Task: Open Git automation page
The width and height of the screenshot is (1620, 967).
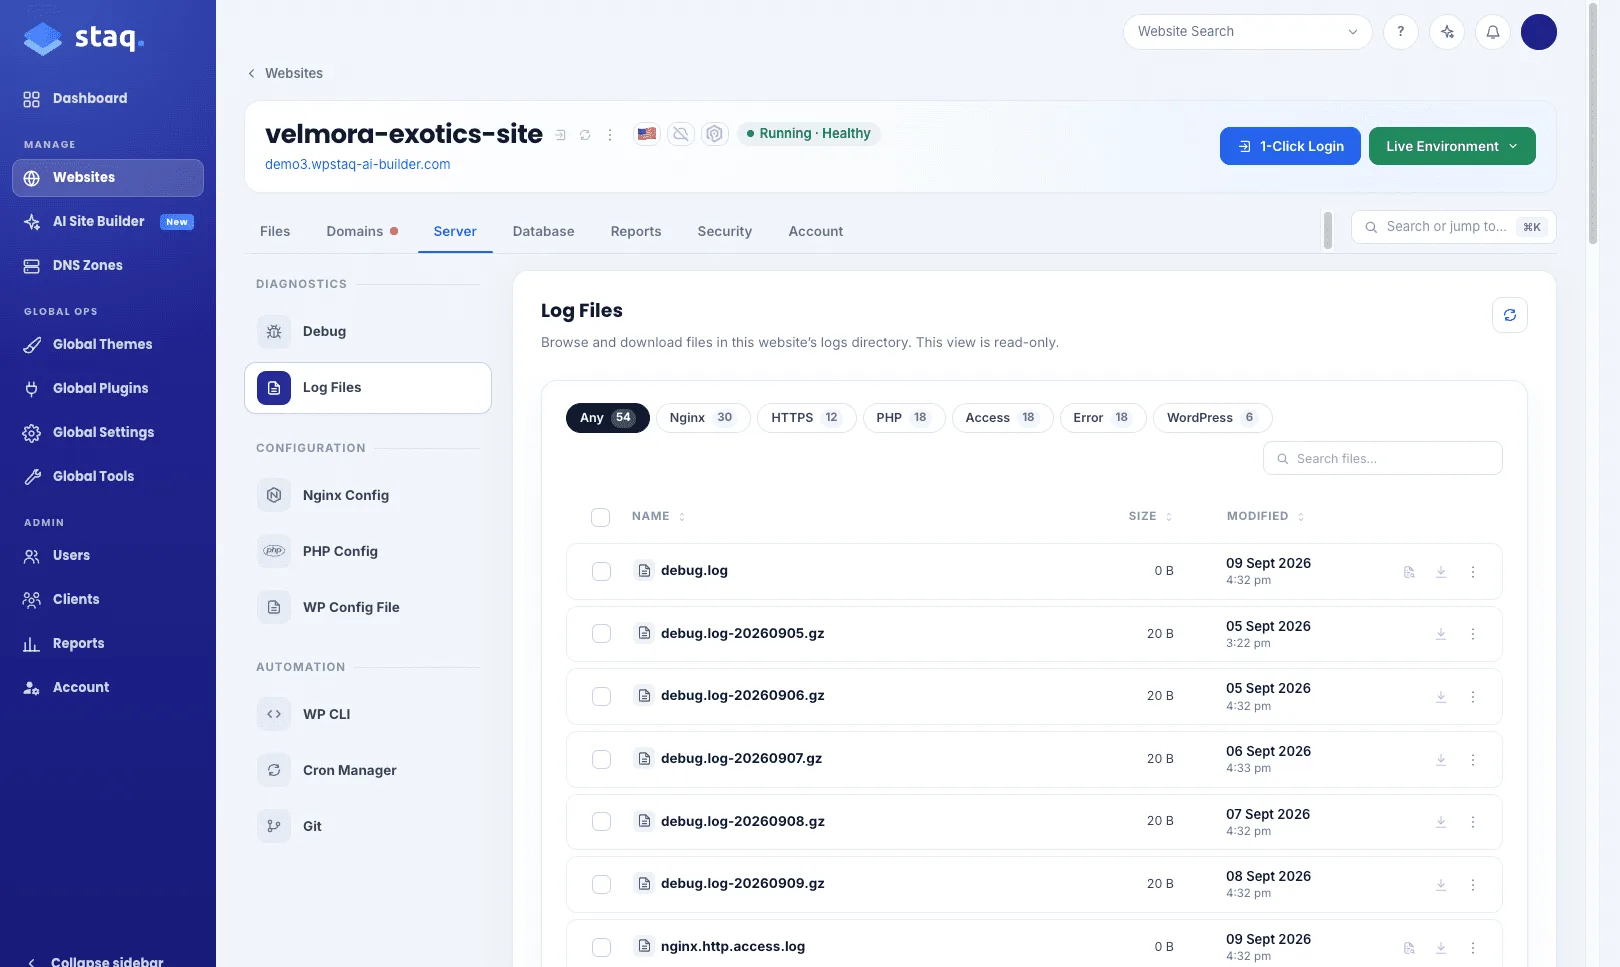Action: pyautogui.click(x=368, y=826)
